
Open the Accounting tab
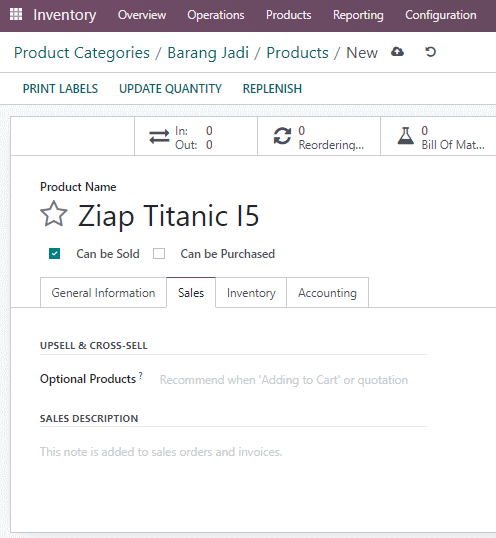click(x=327, y=293)
